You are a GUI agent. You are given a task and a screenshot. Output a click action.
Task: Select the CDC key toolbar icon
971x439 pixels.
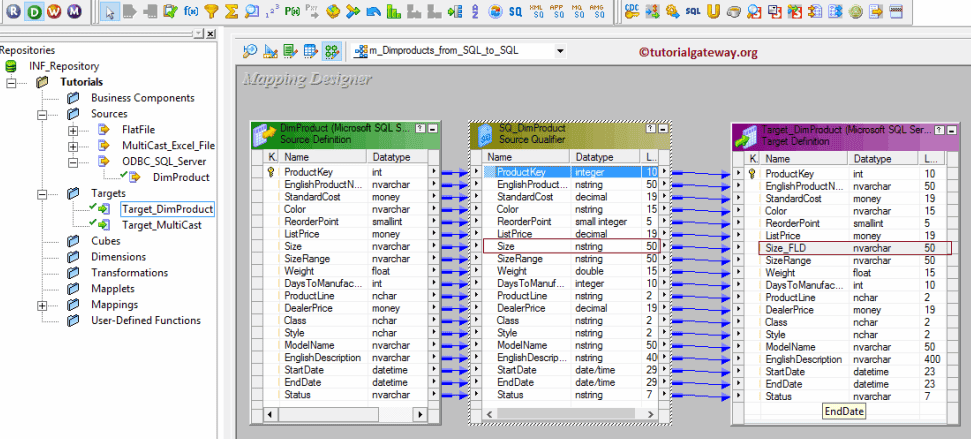coord(631,12)
